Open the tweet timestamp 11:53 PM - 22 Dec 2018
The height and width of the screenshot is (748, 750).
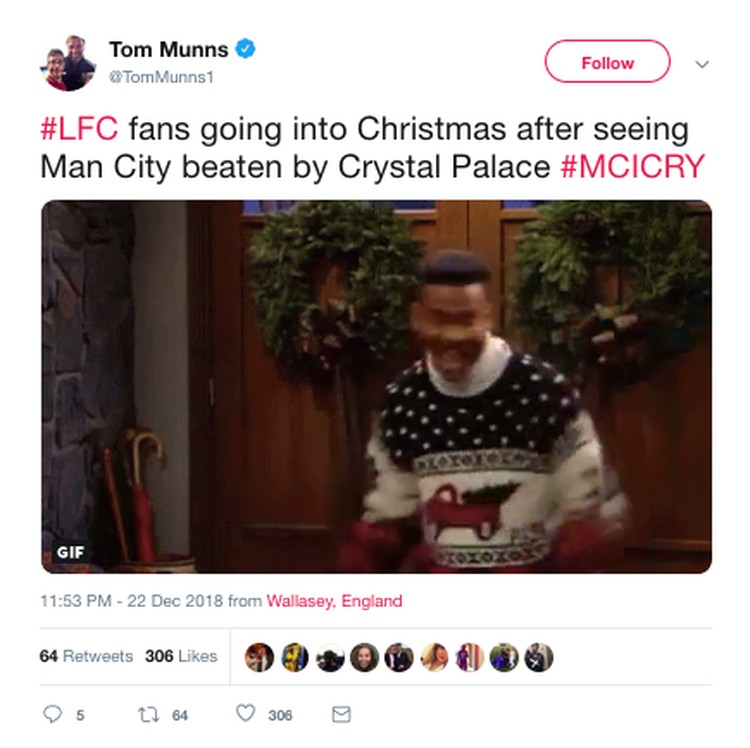point(132,601)
